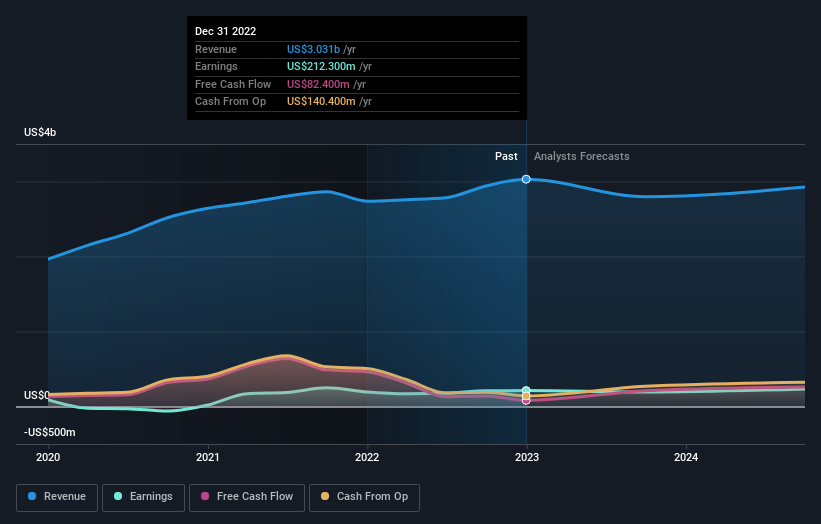Click the Analysts Forecasts label
821x524 pixels.
pos(582,156)
